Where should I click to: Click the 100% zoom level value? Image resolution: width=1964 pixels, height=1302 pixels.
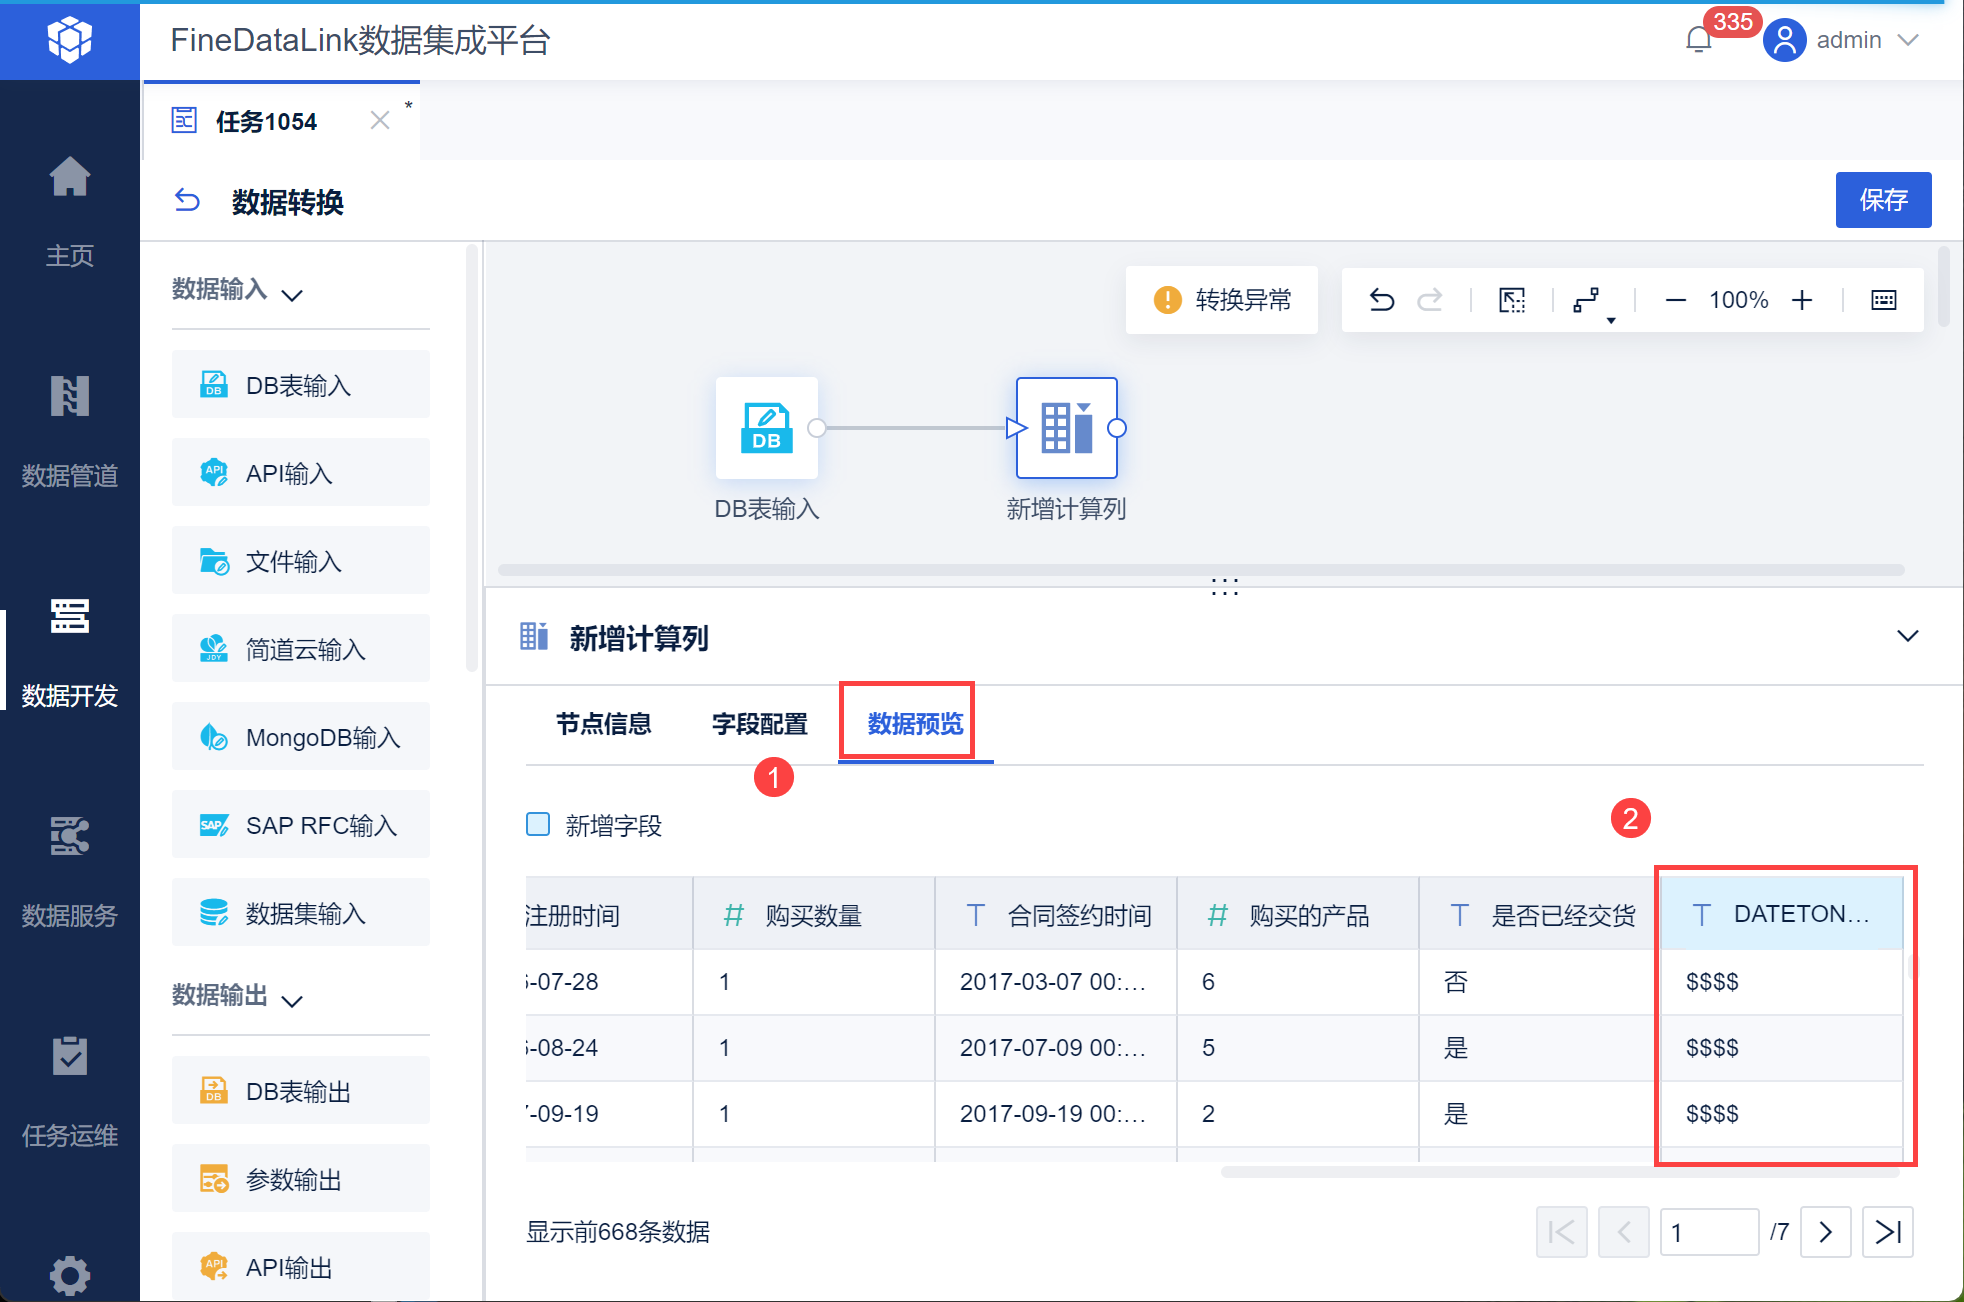click(1739, 300)
